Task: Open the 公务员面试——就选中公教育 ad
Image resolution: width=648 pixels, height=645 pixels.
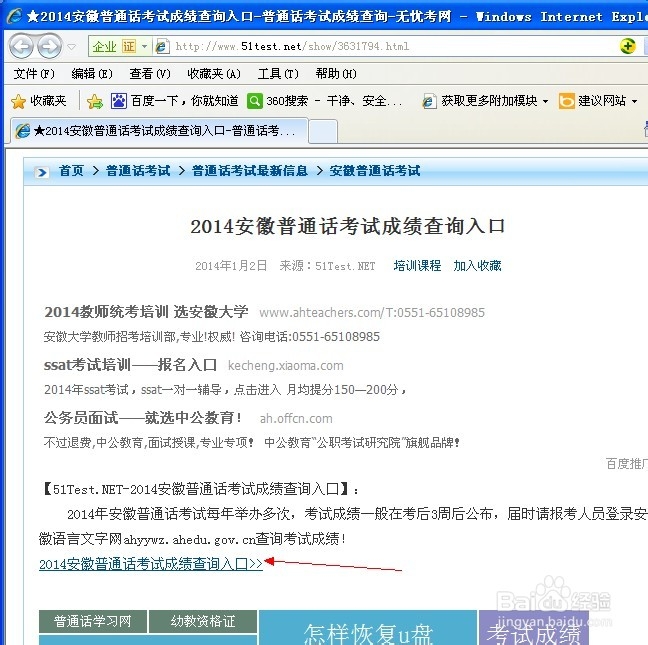Action: [x=143, y=418]
